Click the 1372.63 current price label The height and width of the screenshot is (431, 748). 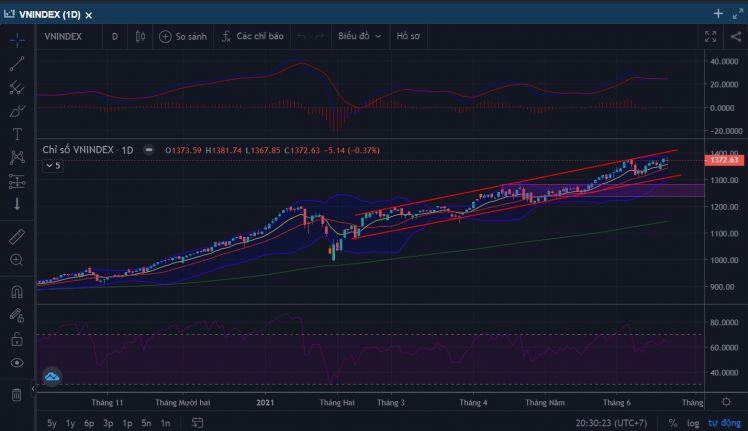click(x=724, y=159)
